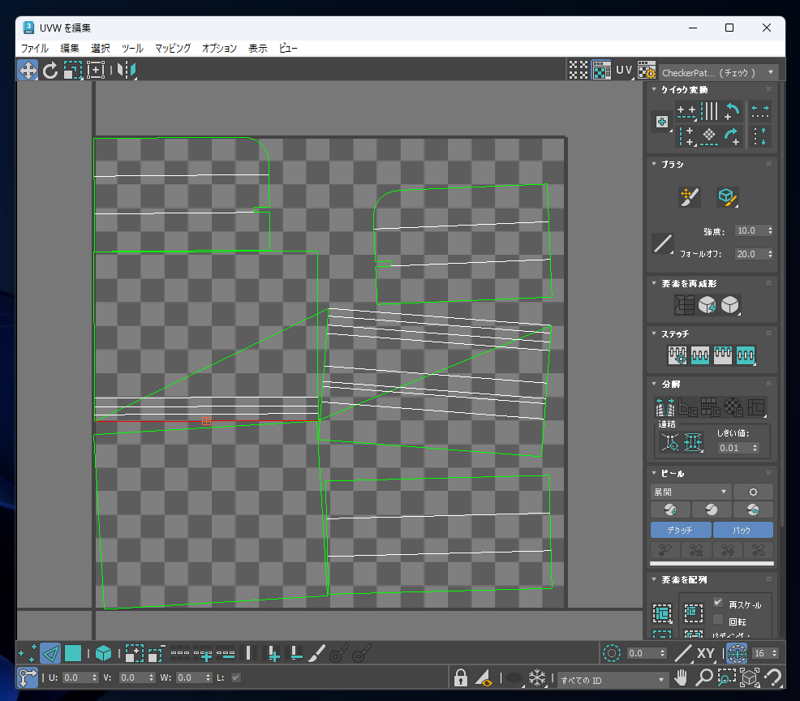Click the Straighten Selection grid icon
Screen dimensions: 800x701
point(684,305)
